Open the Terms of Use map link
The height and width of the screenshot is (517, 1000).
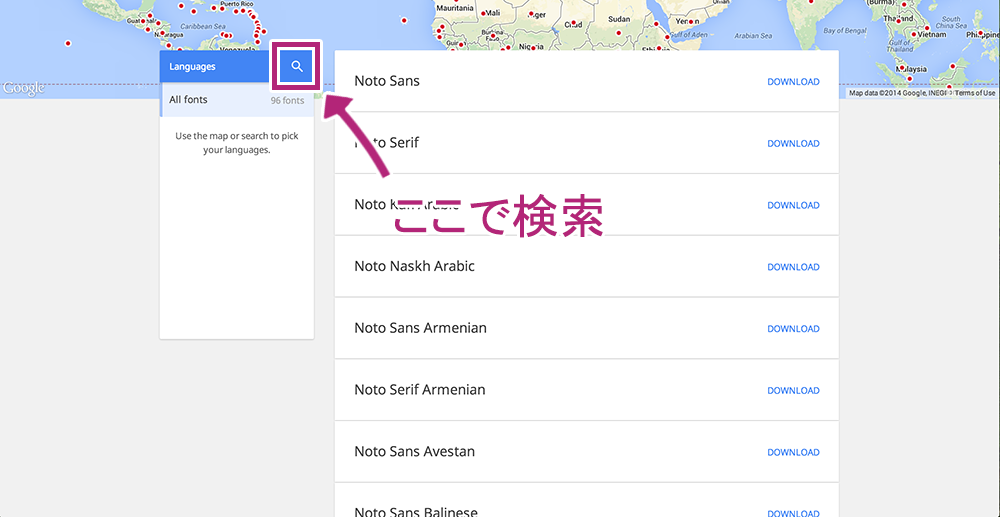tap(974, 93)
